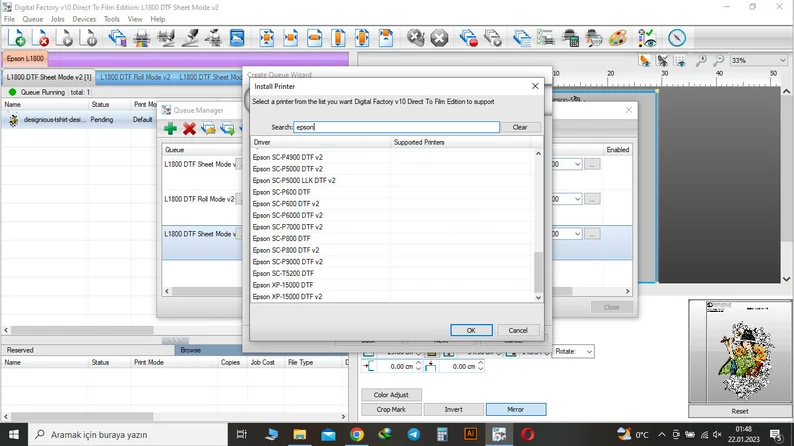The image size is (794, 446).
Task: Open the dropdown in the highlighted queue row
Action: pos(577,234)
